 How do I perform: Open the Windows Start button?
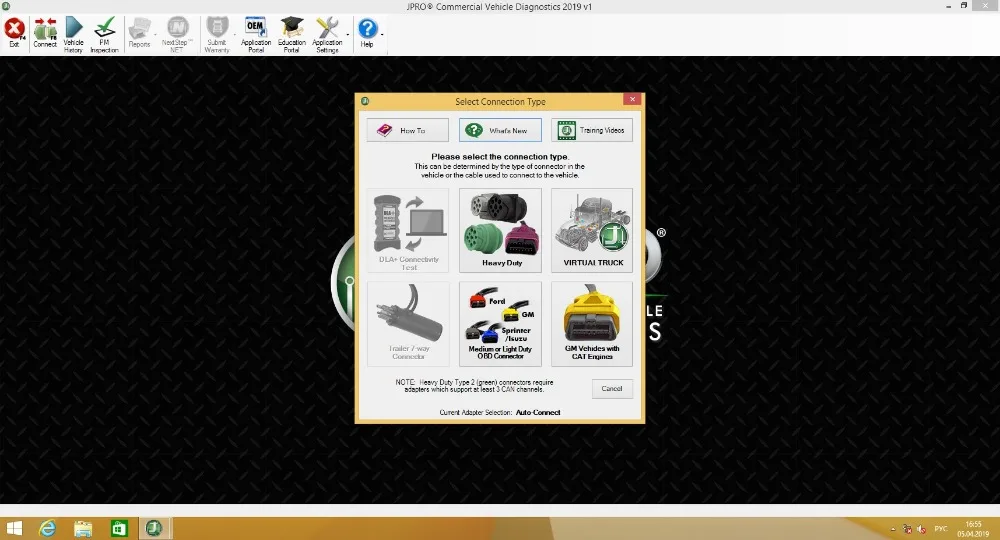point(14,529)
